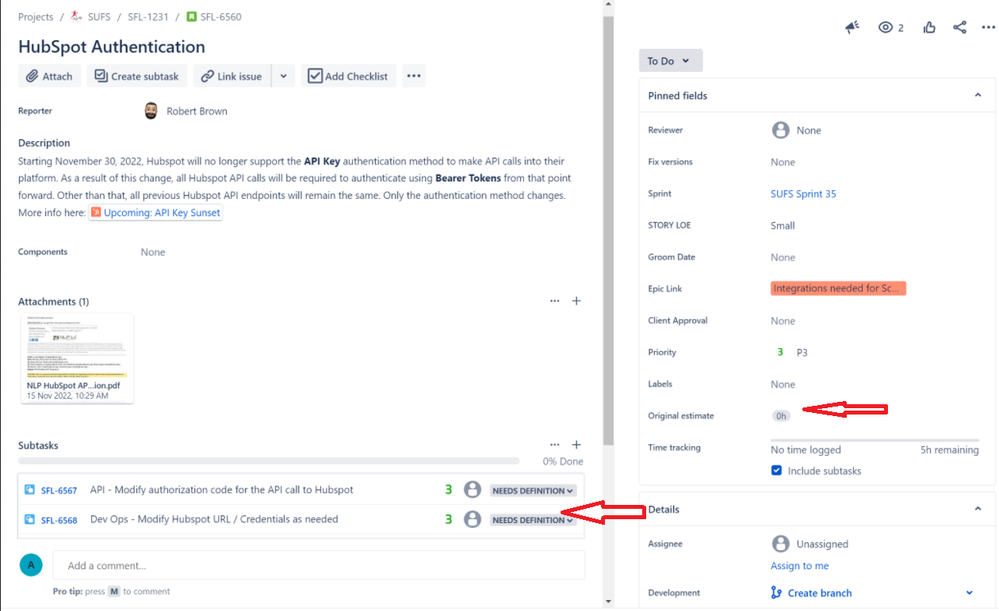This screenshot has width=999, height=611.
Task: Open the dropdown arrow beside Link issue
Action: [284, 76]
